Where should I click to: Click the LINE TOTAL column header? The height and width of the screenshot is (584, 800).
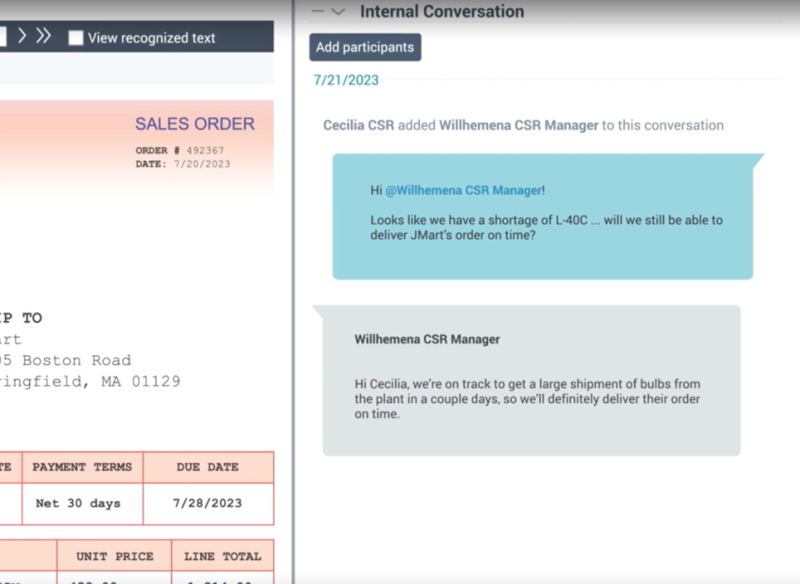coord(222,556)
